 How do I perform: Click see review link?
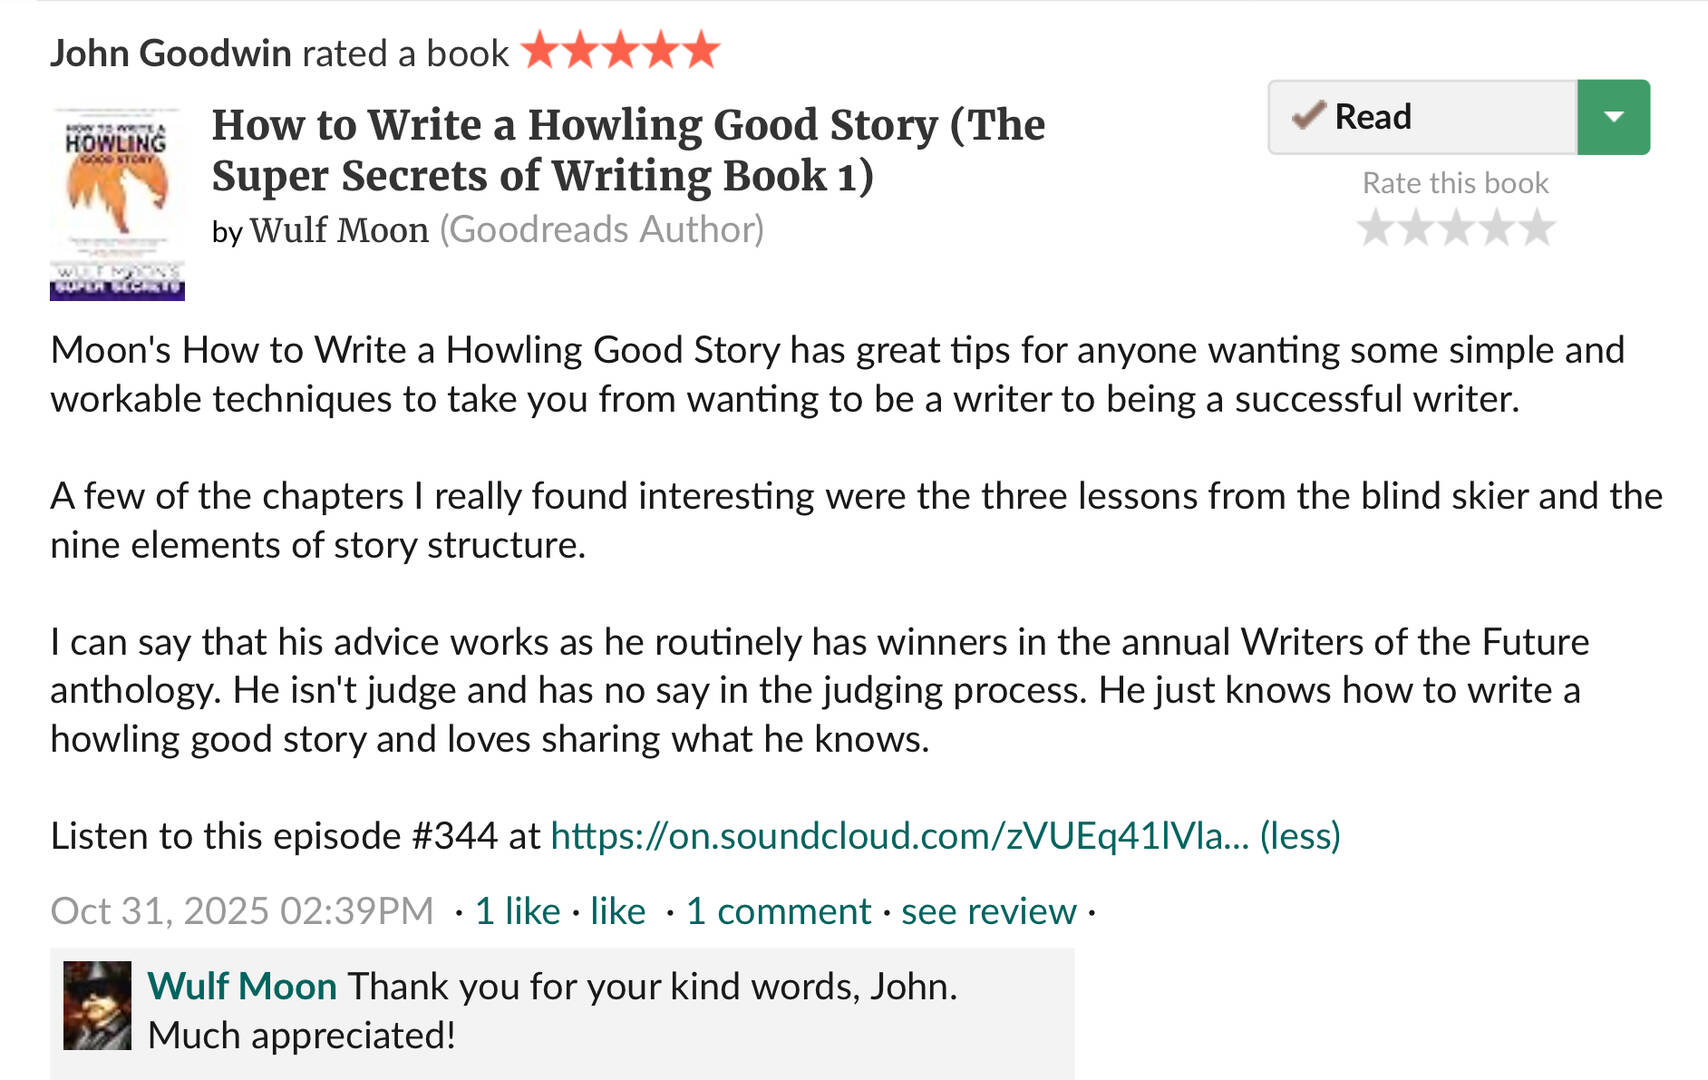pyautogui.click(x=988, y=912)
